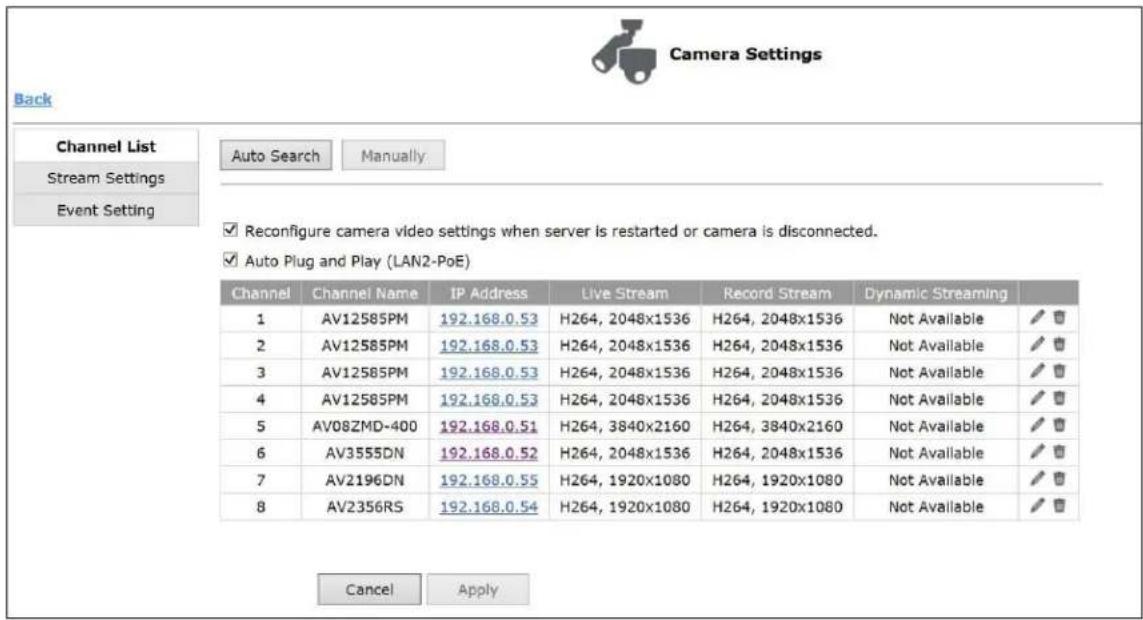
Task: Edit channel 4 with the pencil icon
Action: pos(1037,399)
